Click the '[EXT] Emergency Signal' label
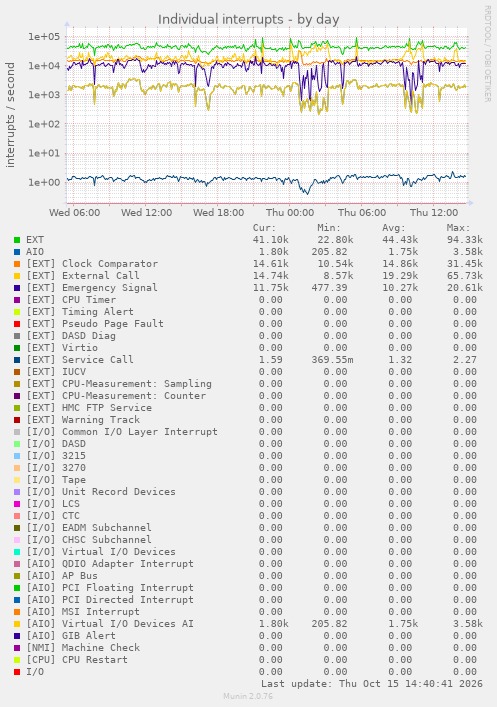 click(x=92, y=288)
